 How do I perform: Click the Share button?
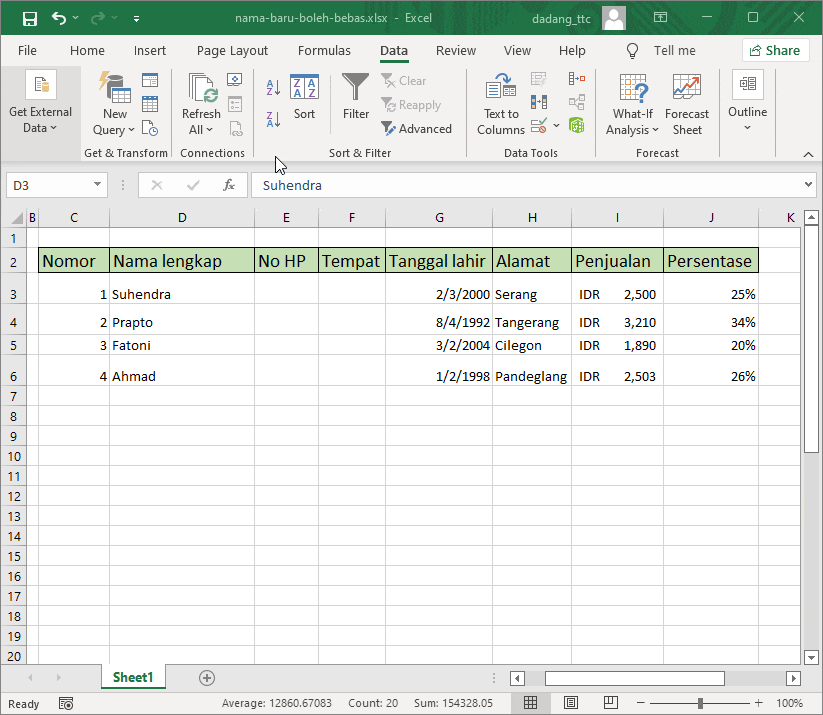[778, 50]
